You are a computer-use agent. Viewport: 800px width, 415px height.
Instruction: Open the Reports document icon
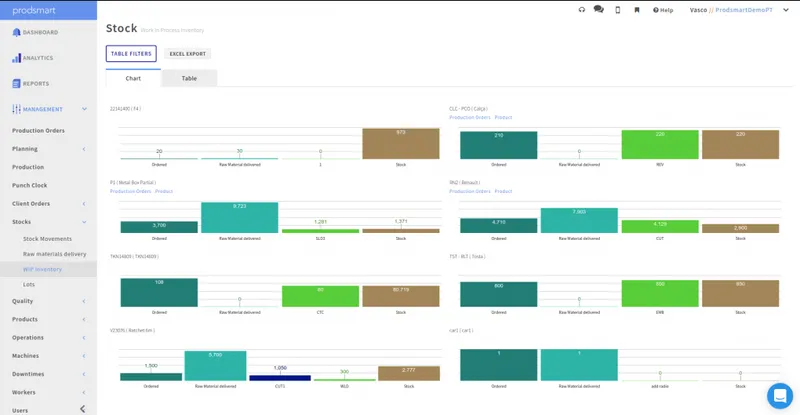16,84
